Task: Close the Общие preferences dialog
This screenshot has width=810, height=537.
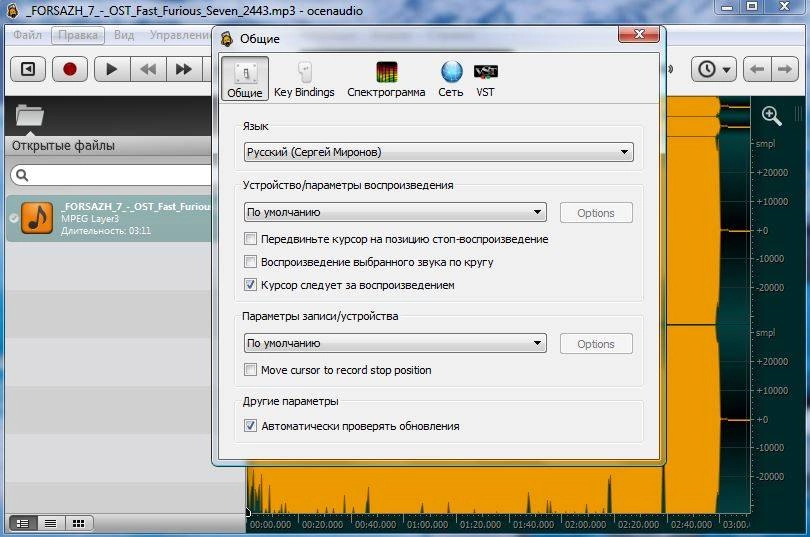Action: pyautogui.click(x=639, y=35)
